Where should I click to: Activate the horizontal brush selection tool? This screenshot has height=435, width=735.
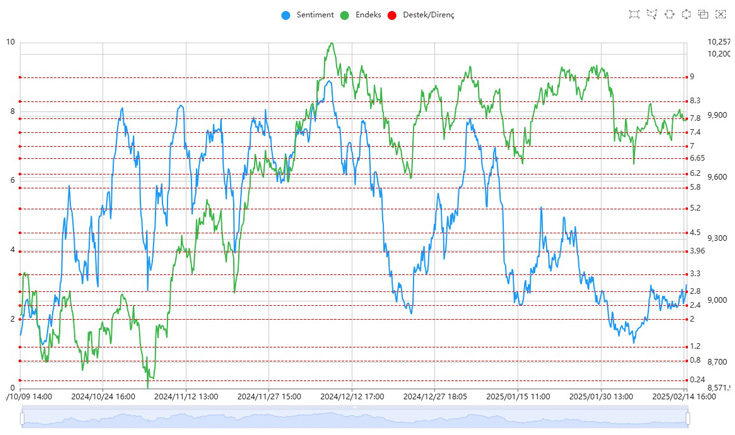tap(669, 14)
